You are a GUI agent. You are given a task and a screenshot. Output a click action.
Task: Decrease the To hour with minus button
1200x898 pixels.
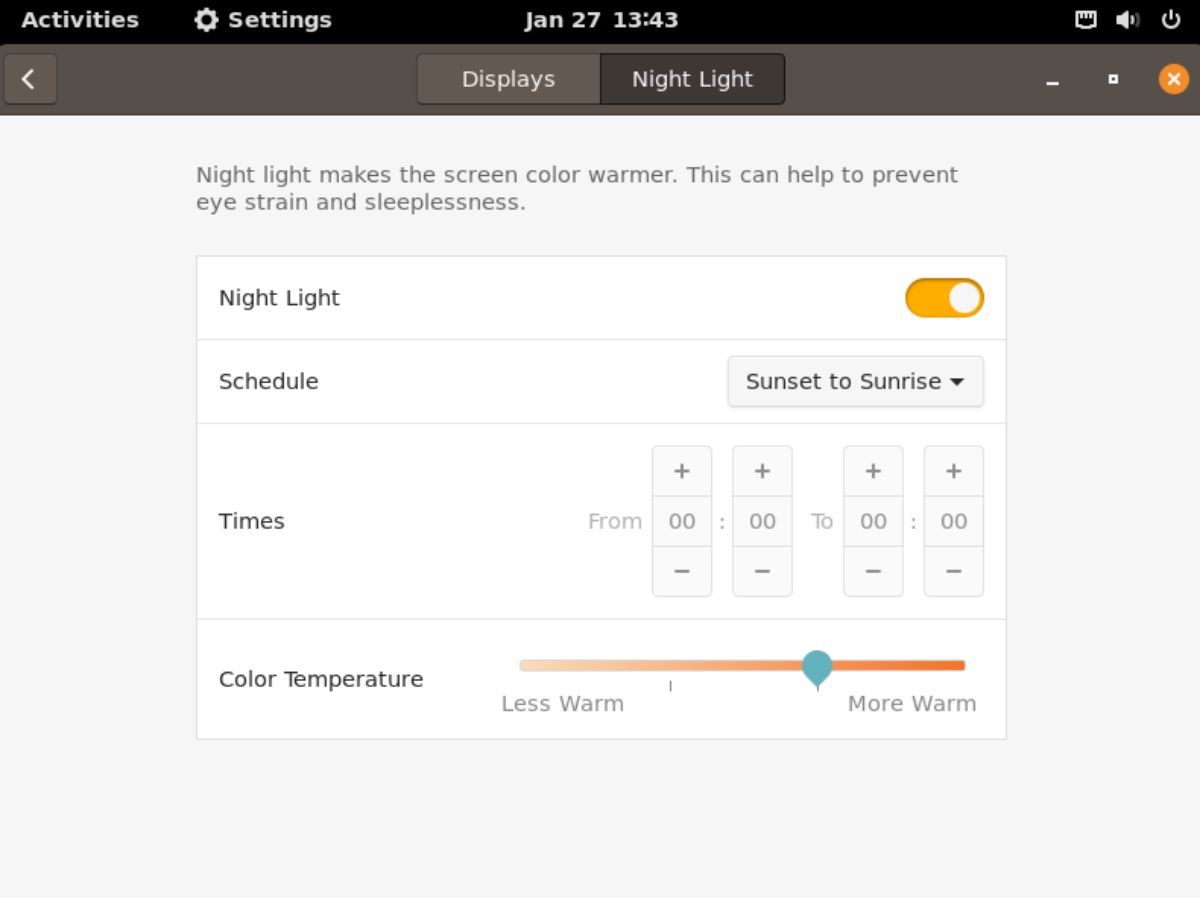tap(872, 571)
